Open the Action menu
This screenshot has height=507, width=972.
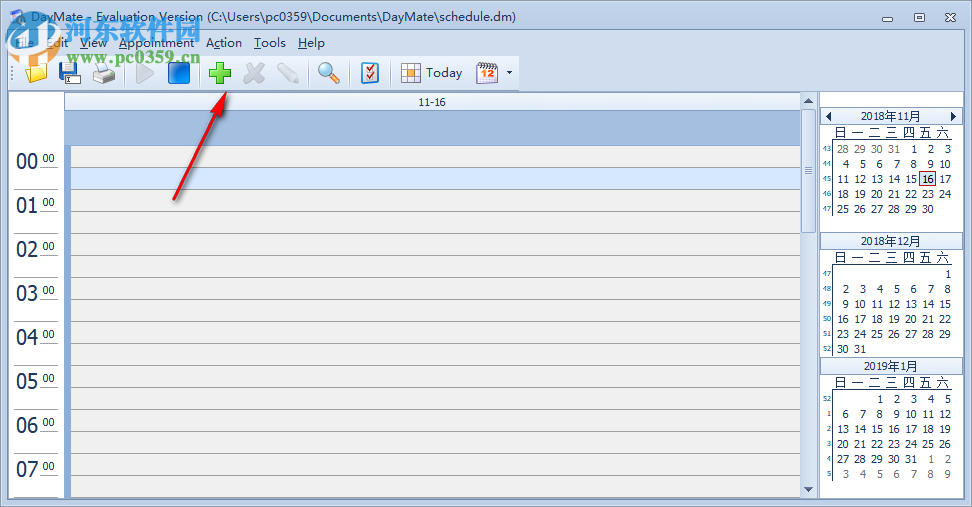coord(224,43)
